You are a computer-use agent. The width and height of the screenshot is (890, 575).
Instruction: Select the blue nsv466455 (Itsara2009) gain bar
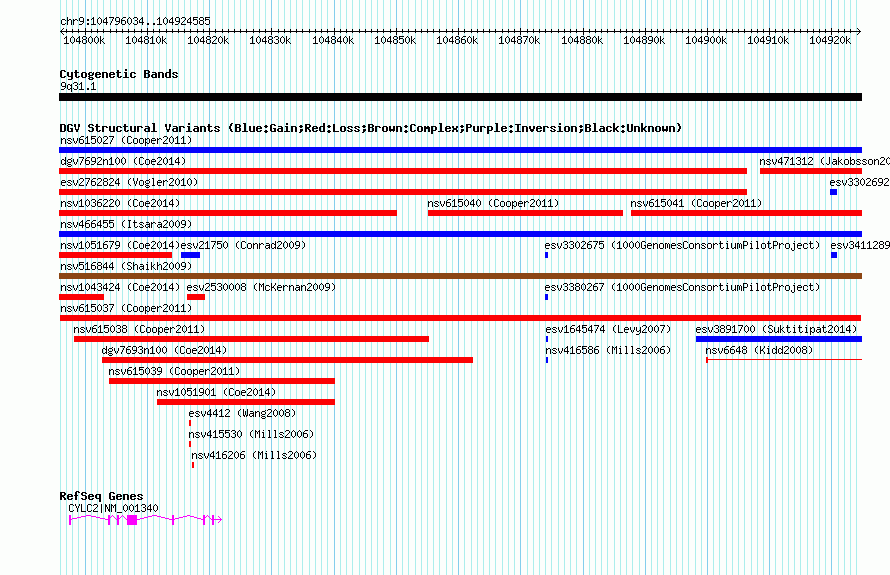pos(460,234)
